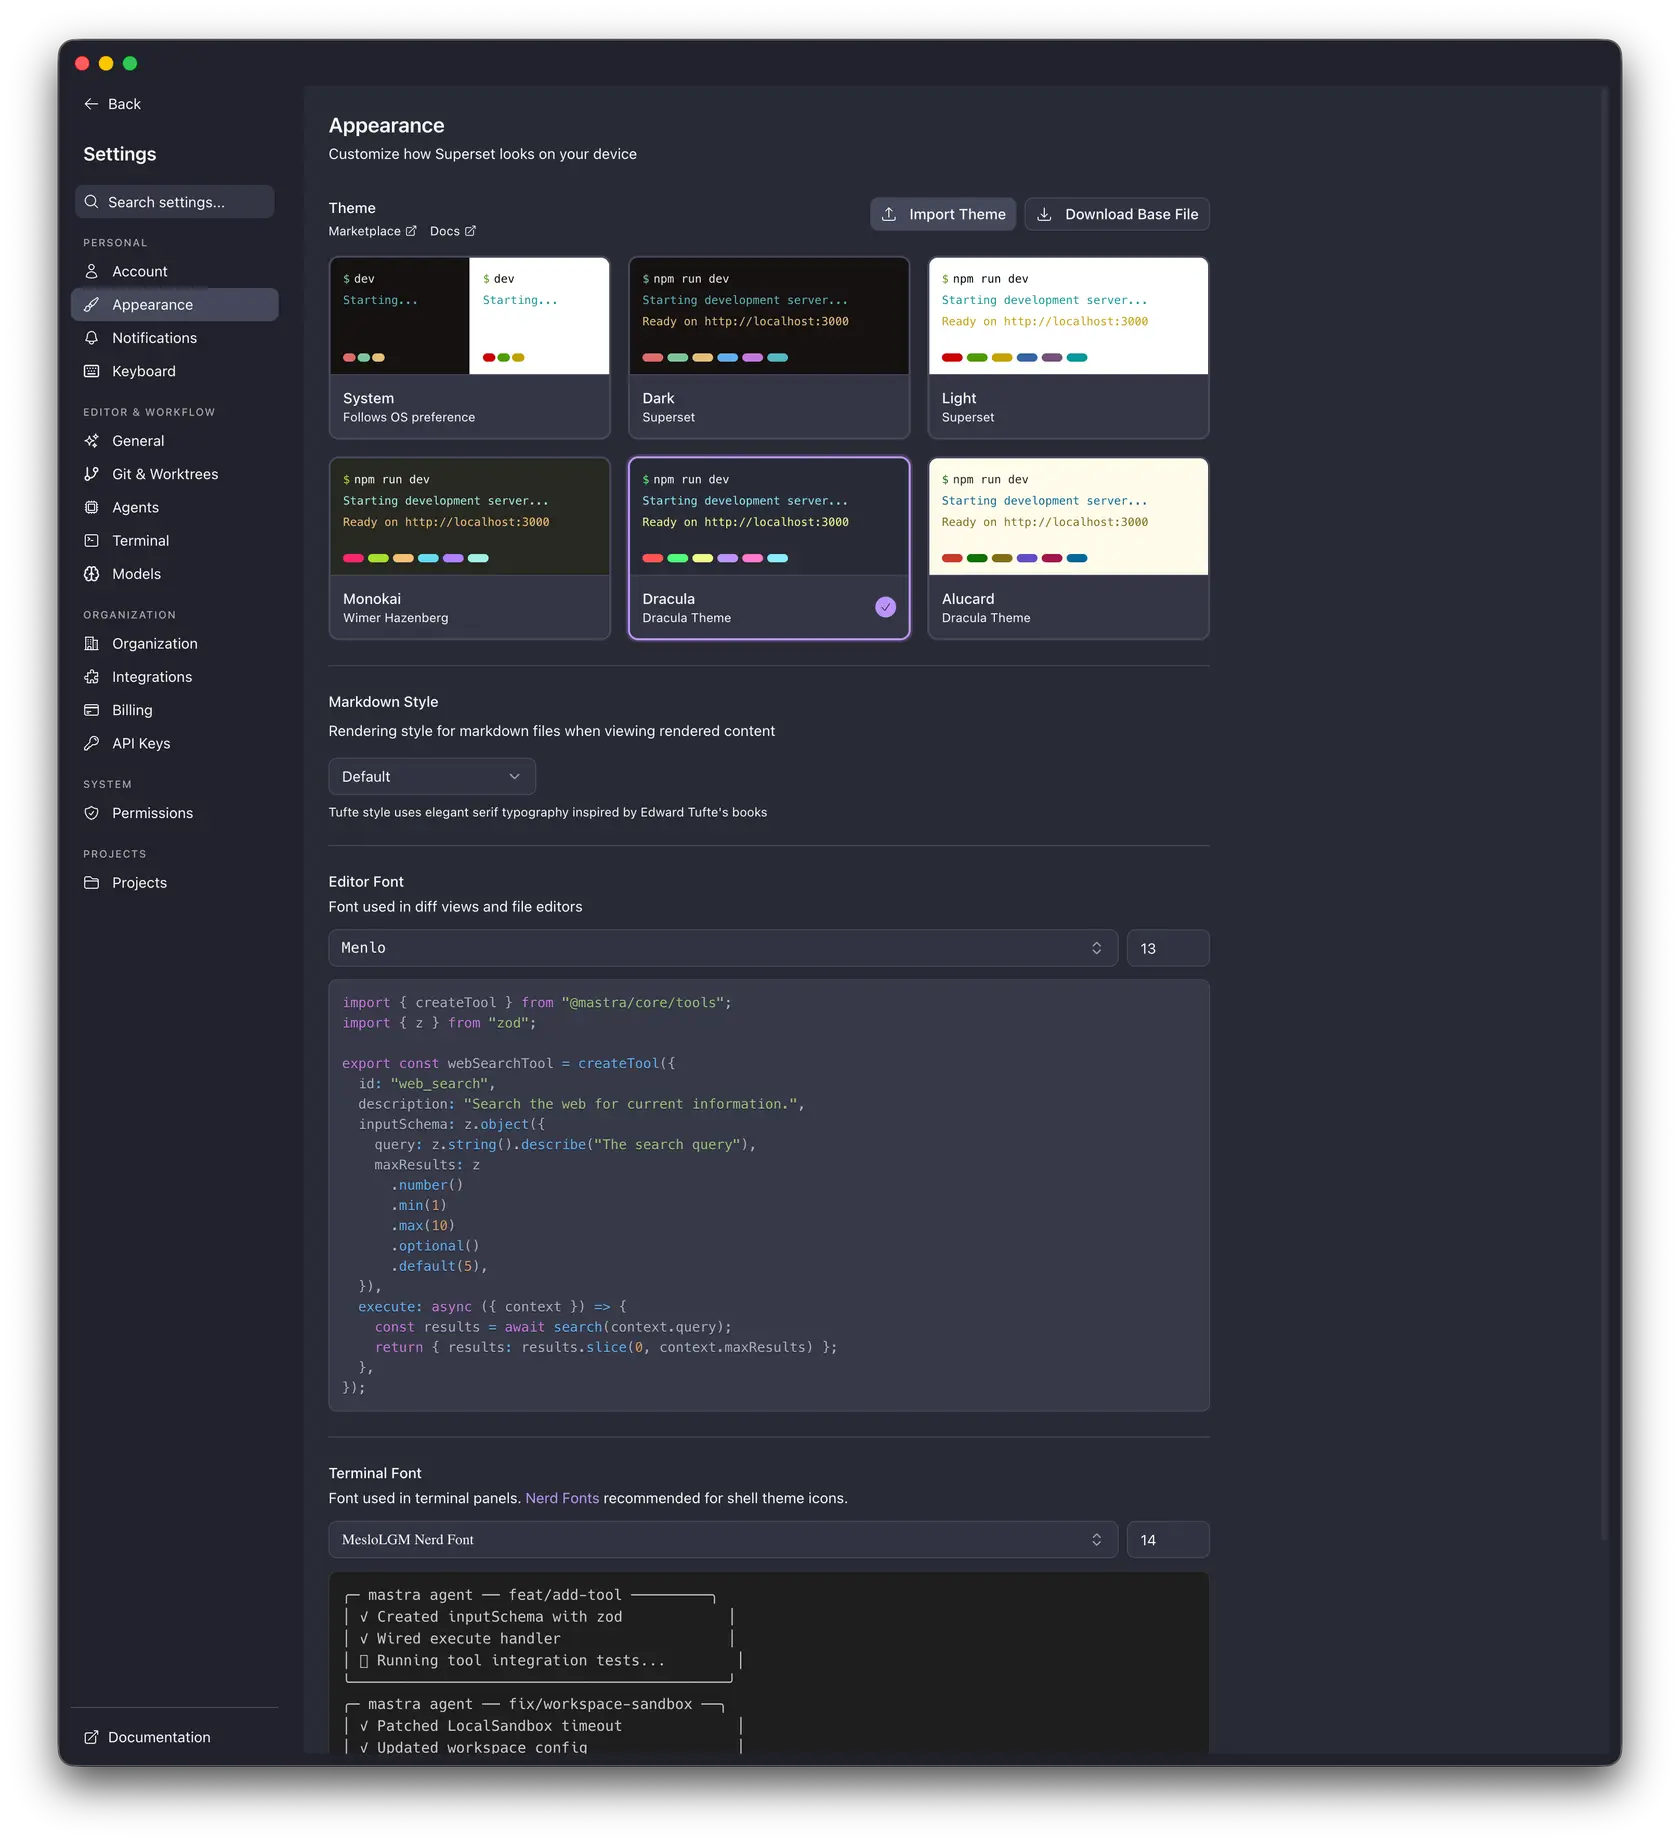Click the Dracula selected checkmark badge
The width and height of the screenshot is (1680, 1843).
(x=886, y=607)
